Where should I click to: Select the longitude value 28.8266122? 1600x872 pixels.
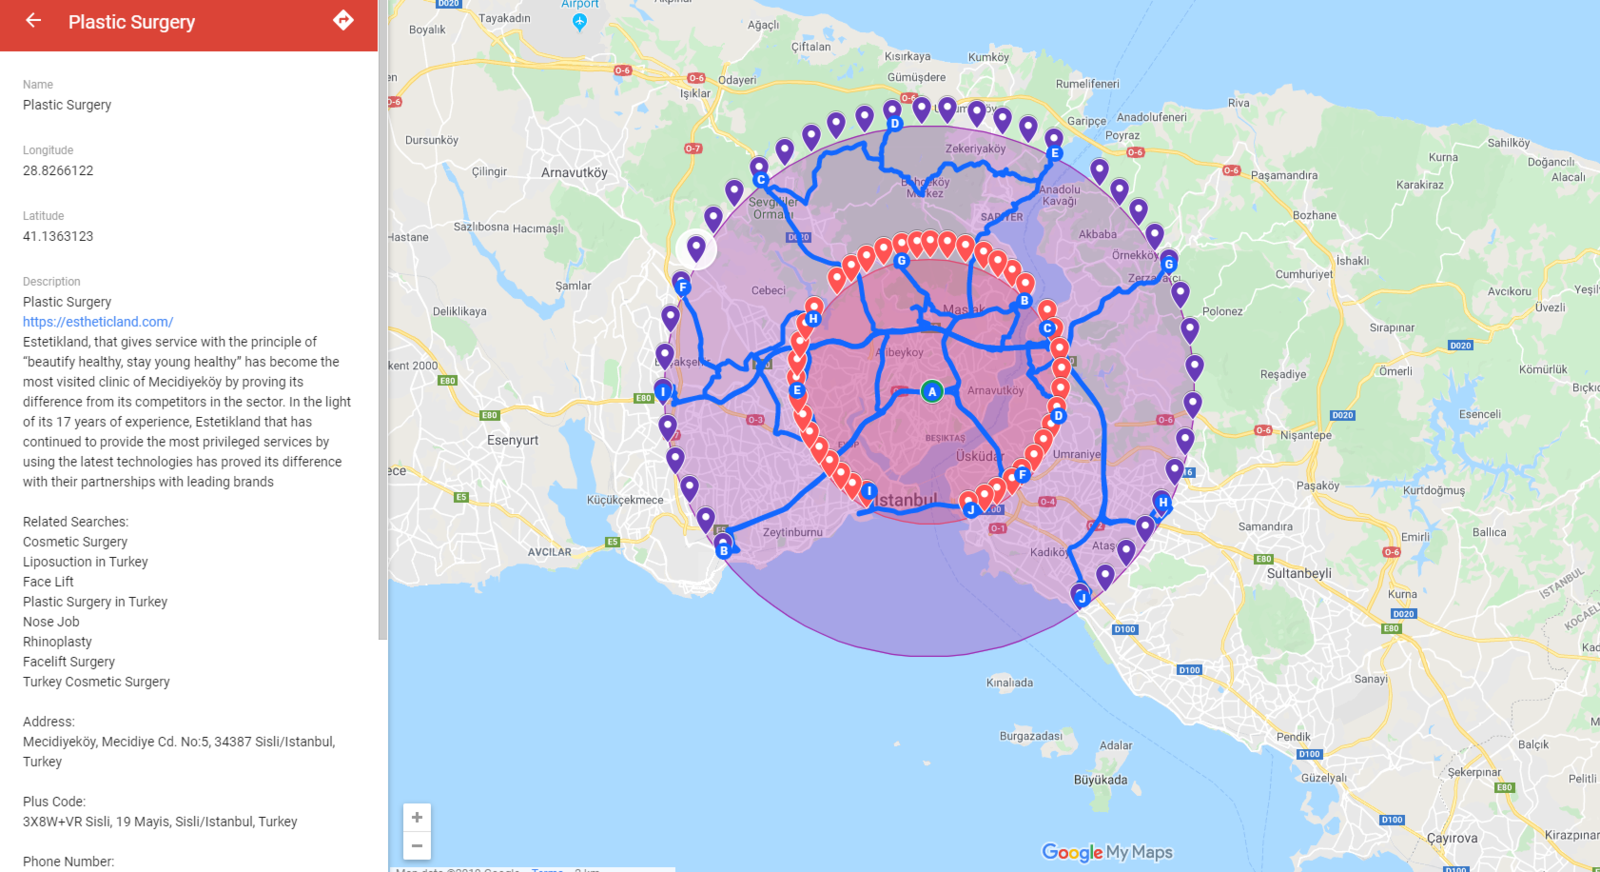[x=58, y=171]
